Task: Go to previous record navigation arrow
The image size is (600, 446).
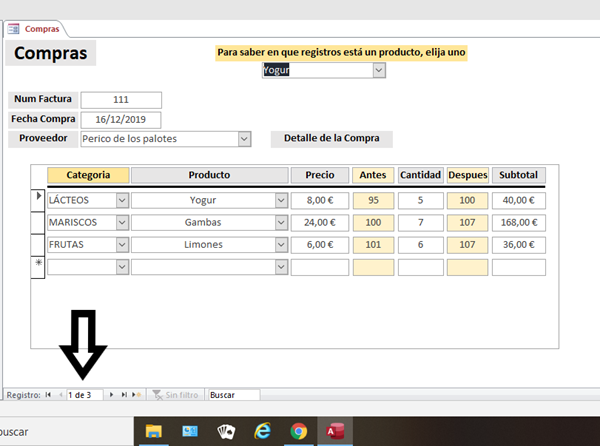Action: [61, 395]
